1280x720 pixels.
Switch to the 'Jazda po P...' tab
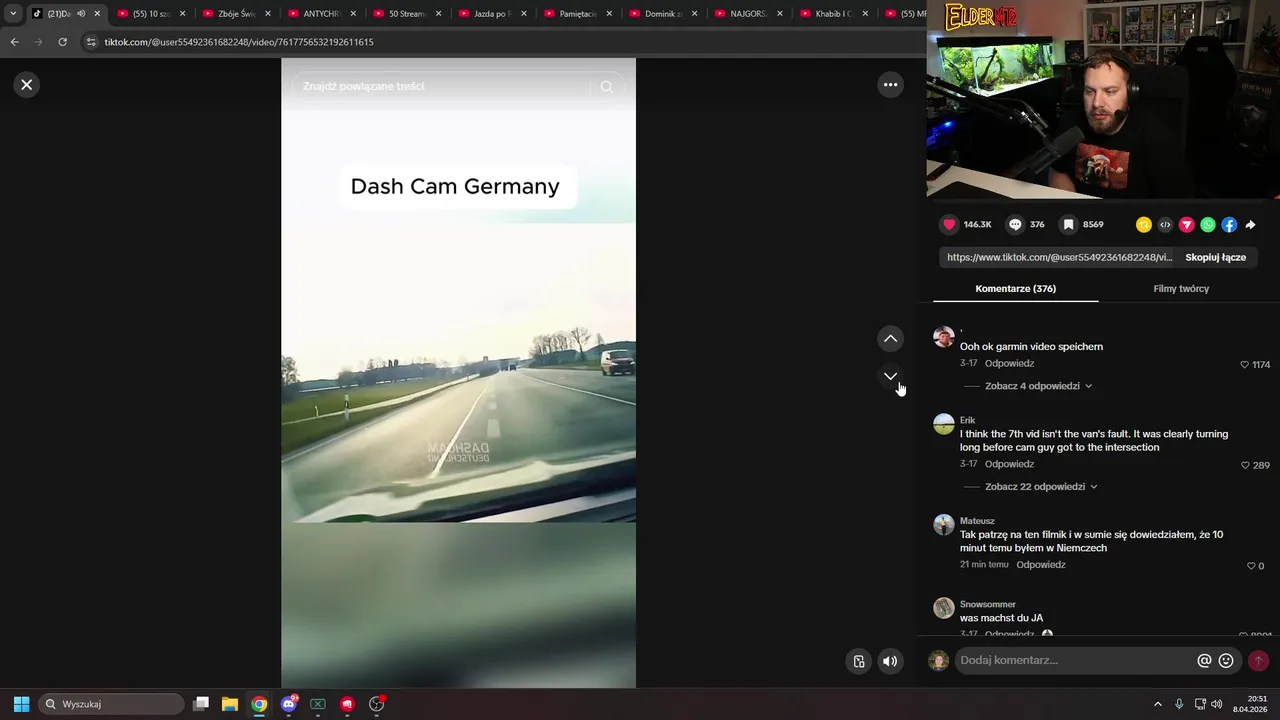click(x=493, y=14)
